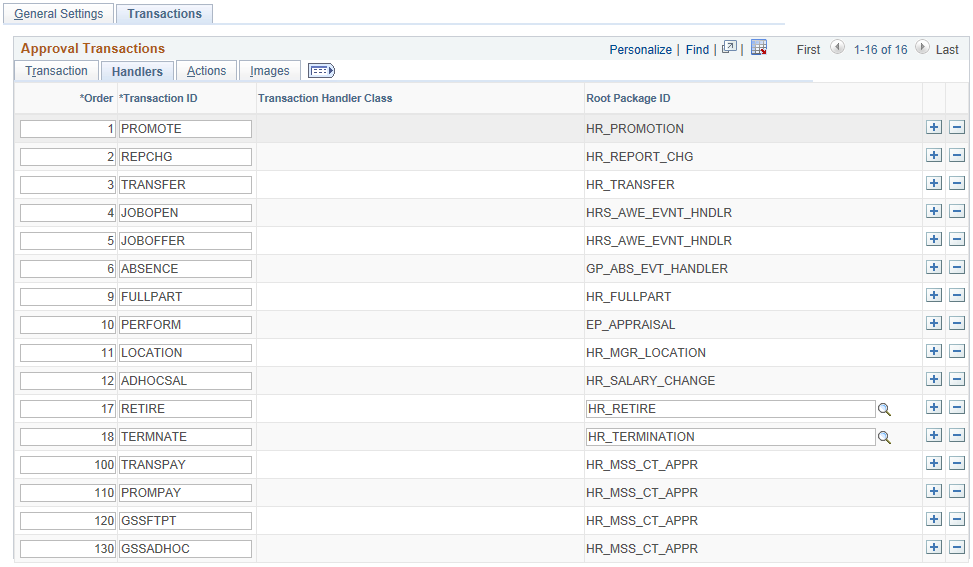Select the HR_MGR_LOCATION root package text

(646, 353)
